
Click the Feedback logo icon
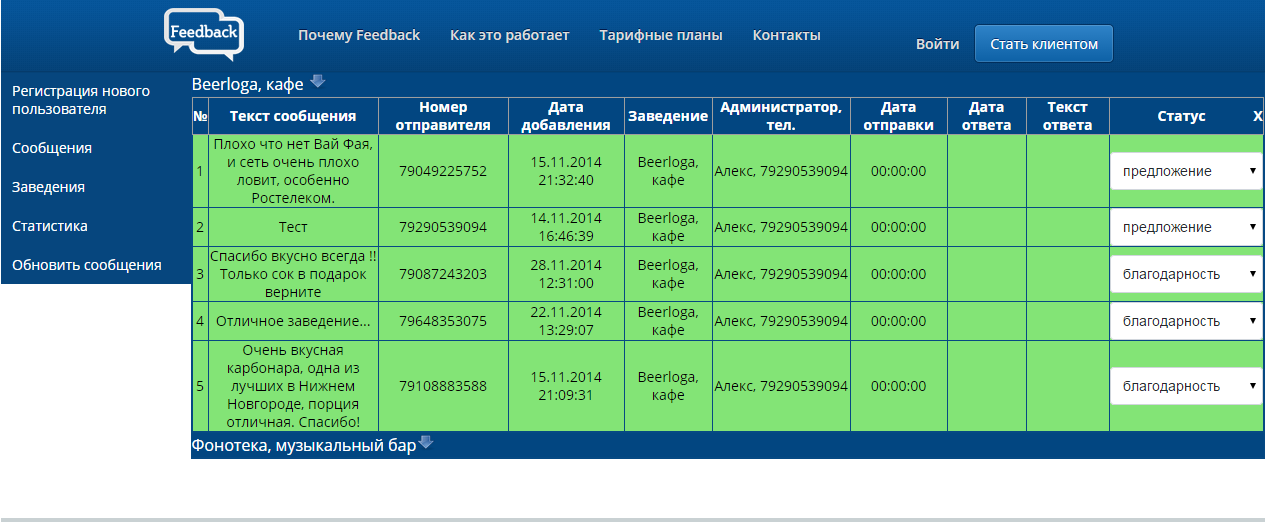[x=205, y=34]
